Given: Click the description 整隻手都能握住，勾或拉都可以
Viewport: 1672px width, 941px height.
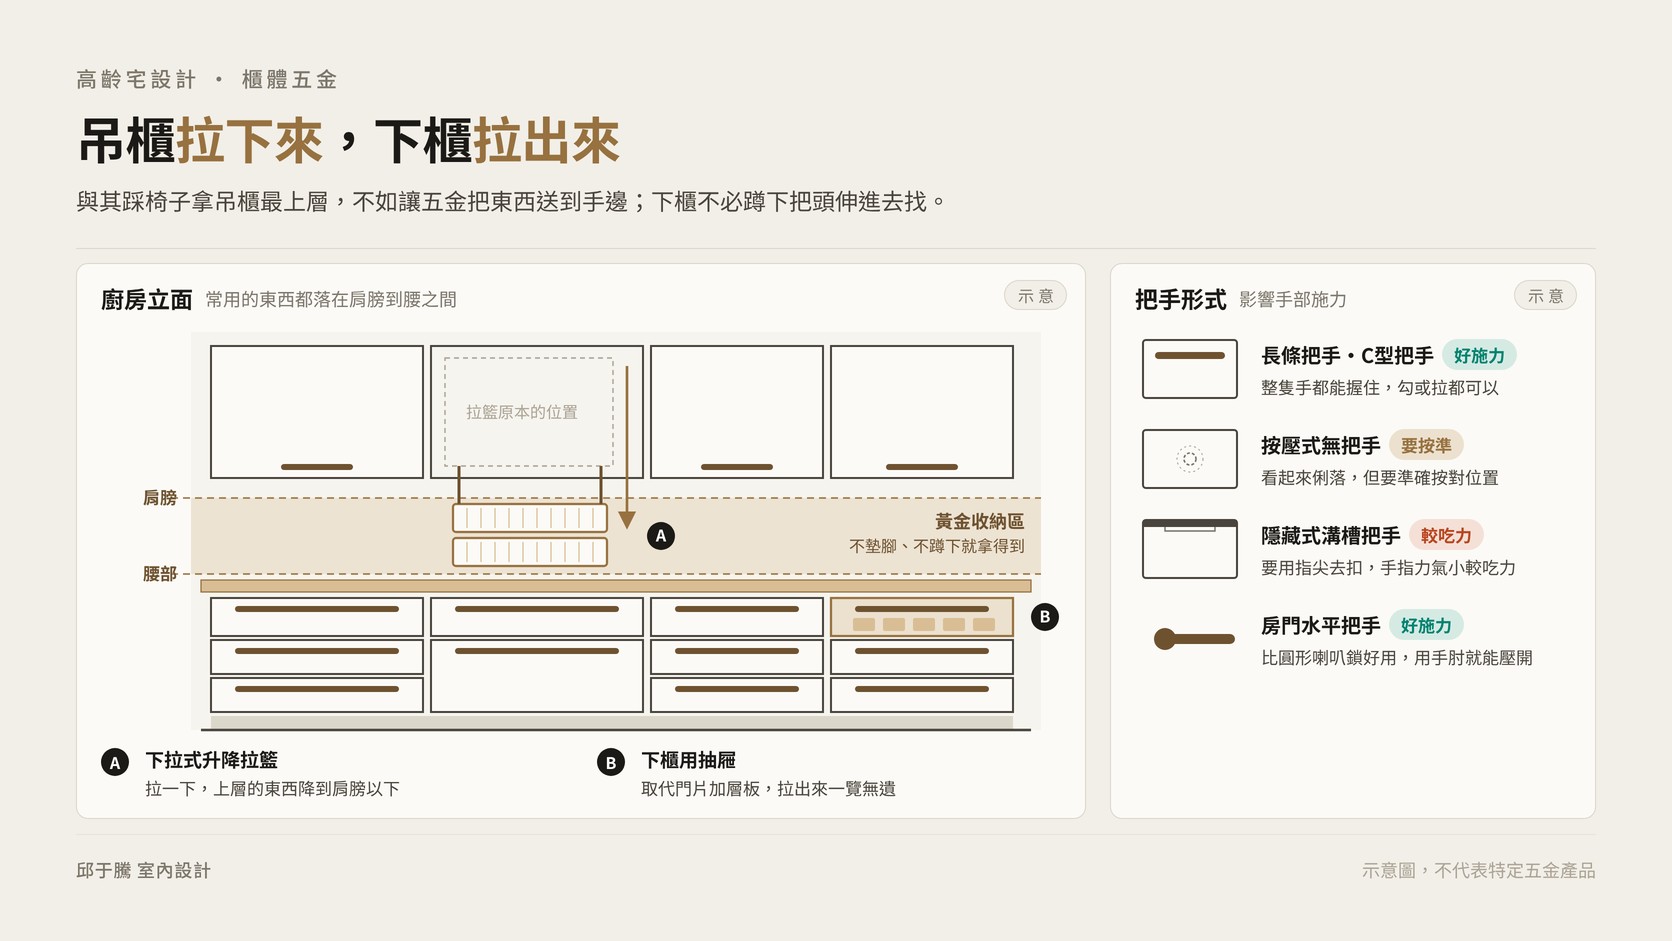Looking at the screenshot, I should click(x=1379, y=388).
